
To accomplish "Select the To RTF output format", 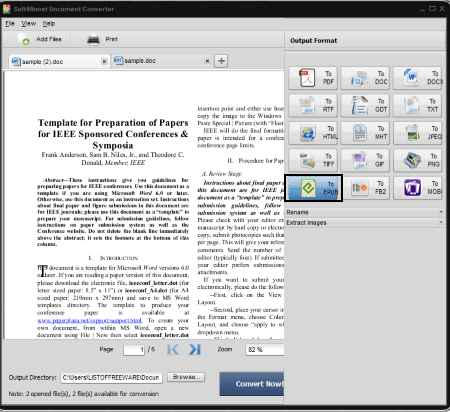I will (x=313, y=105).
